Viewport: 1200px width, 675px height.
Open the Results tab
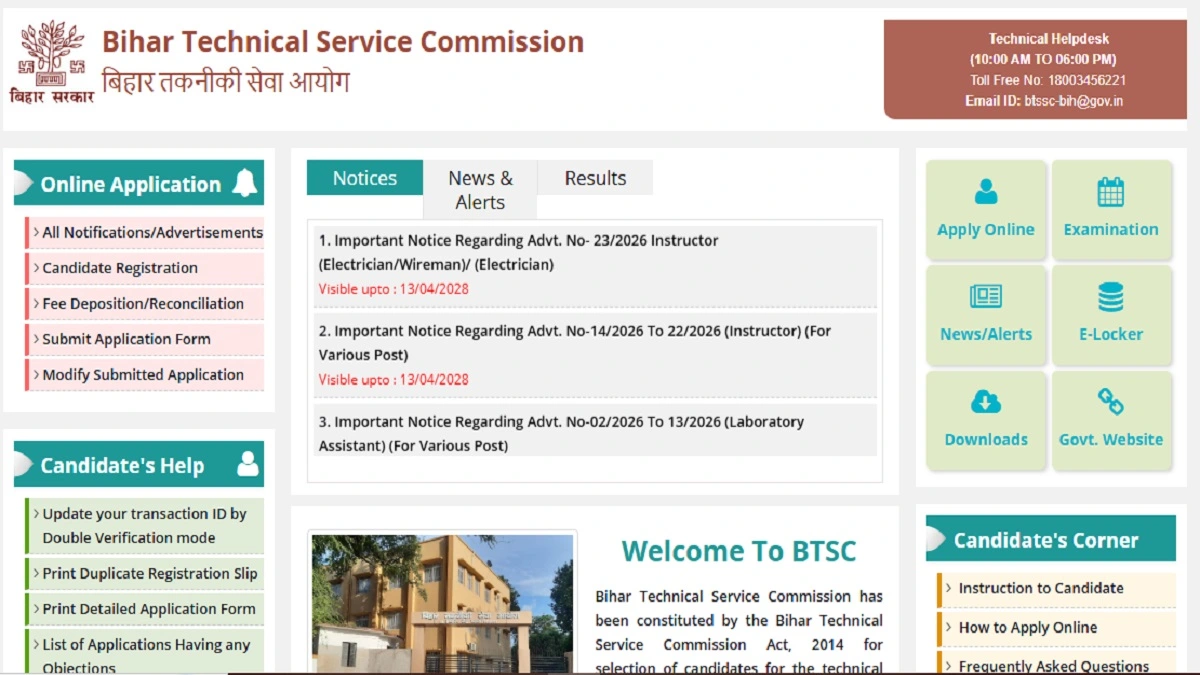point(594,178)
